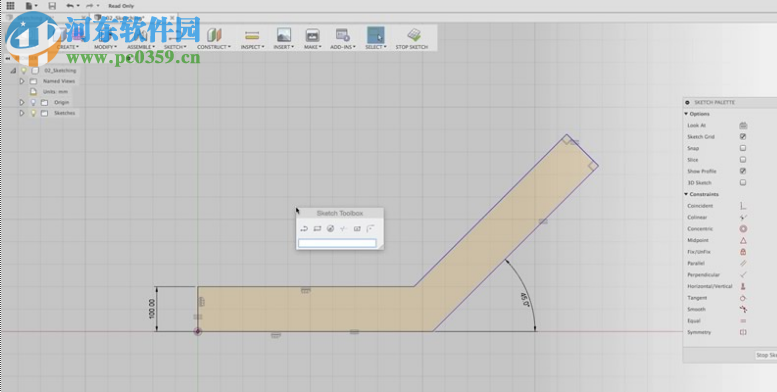Open the INSERT menu
The image size is (777, 392).
(283, 47)
